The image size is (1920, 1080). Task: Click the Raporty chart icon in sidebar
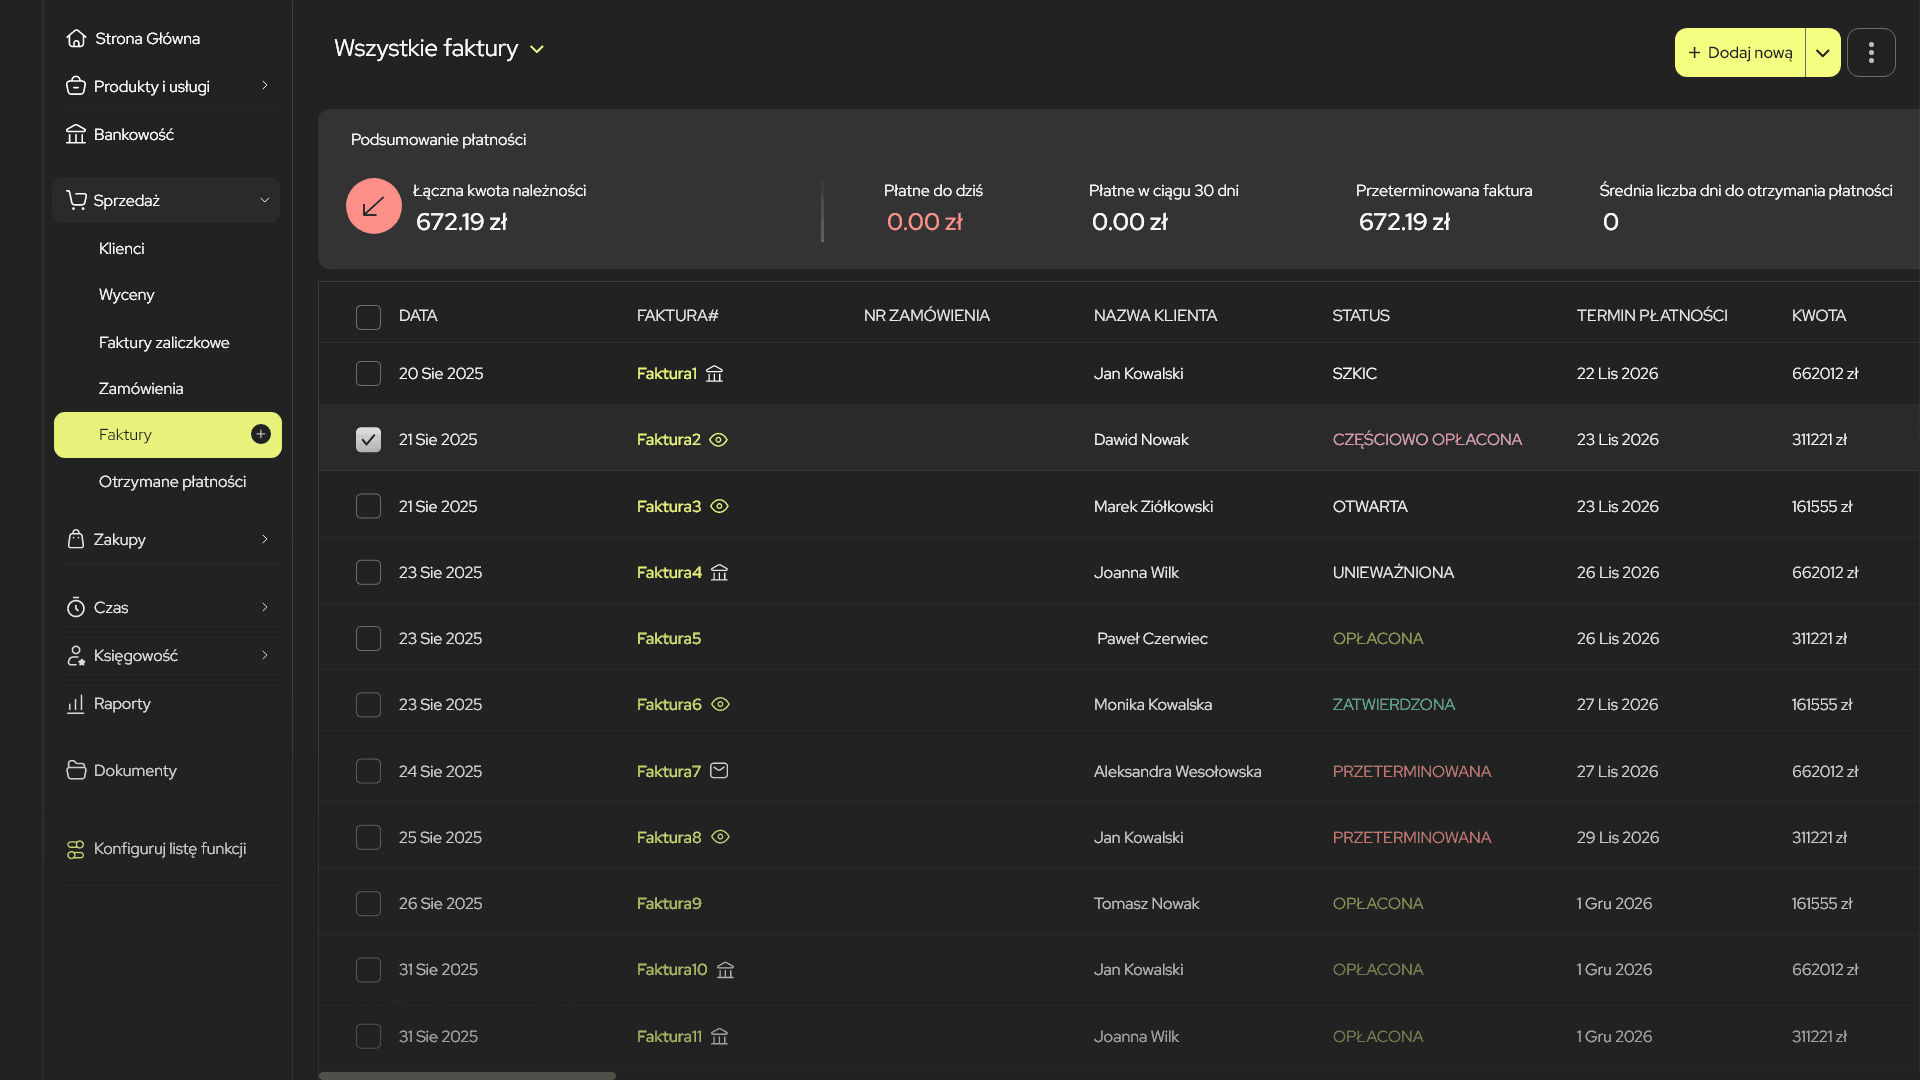[75, 704]
